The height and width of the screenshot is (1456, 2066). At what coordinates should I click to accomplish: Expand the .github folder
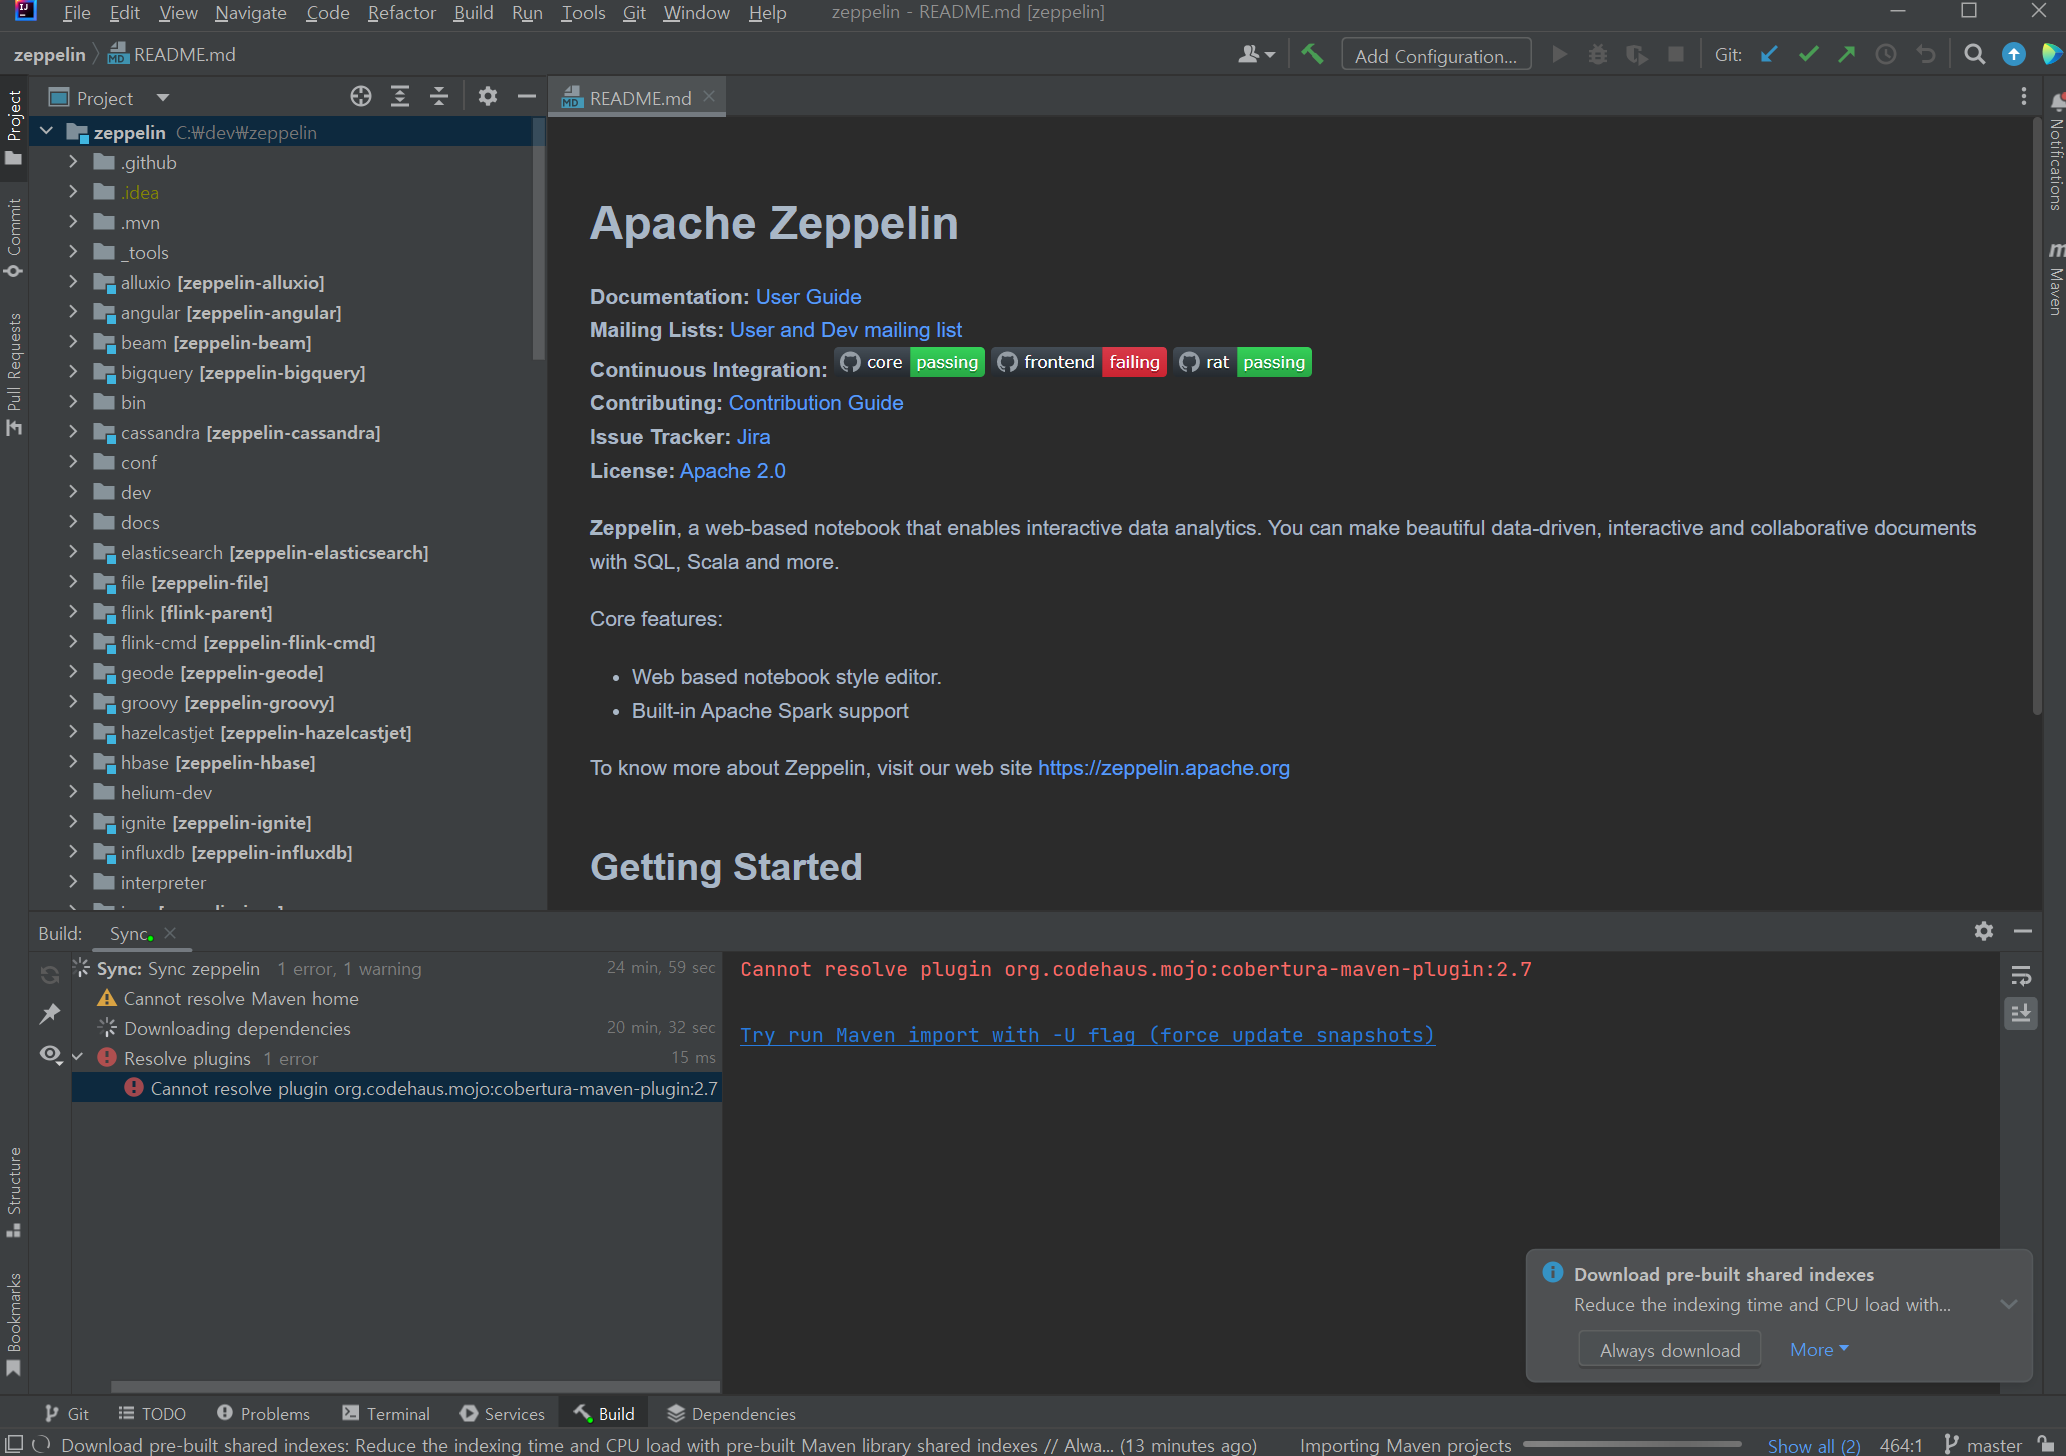point(73,162)
